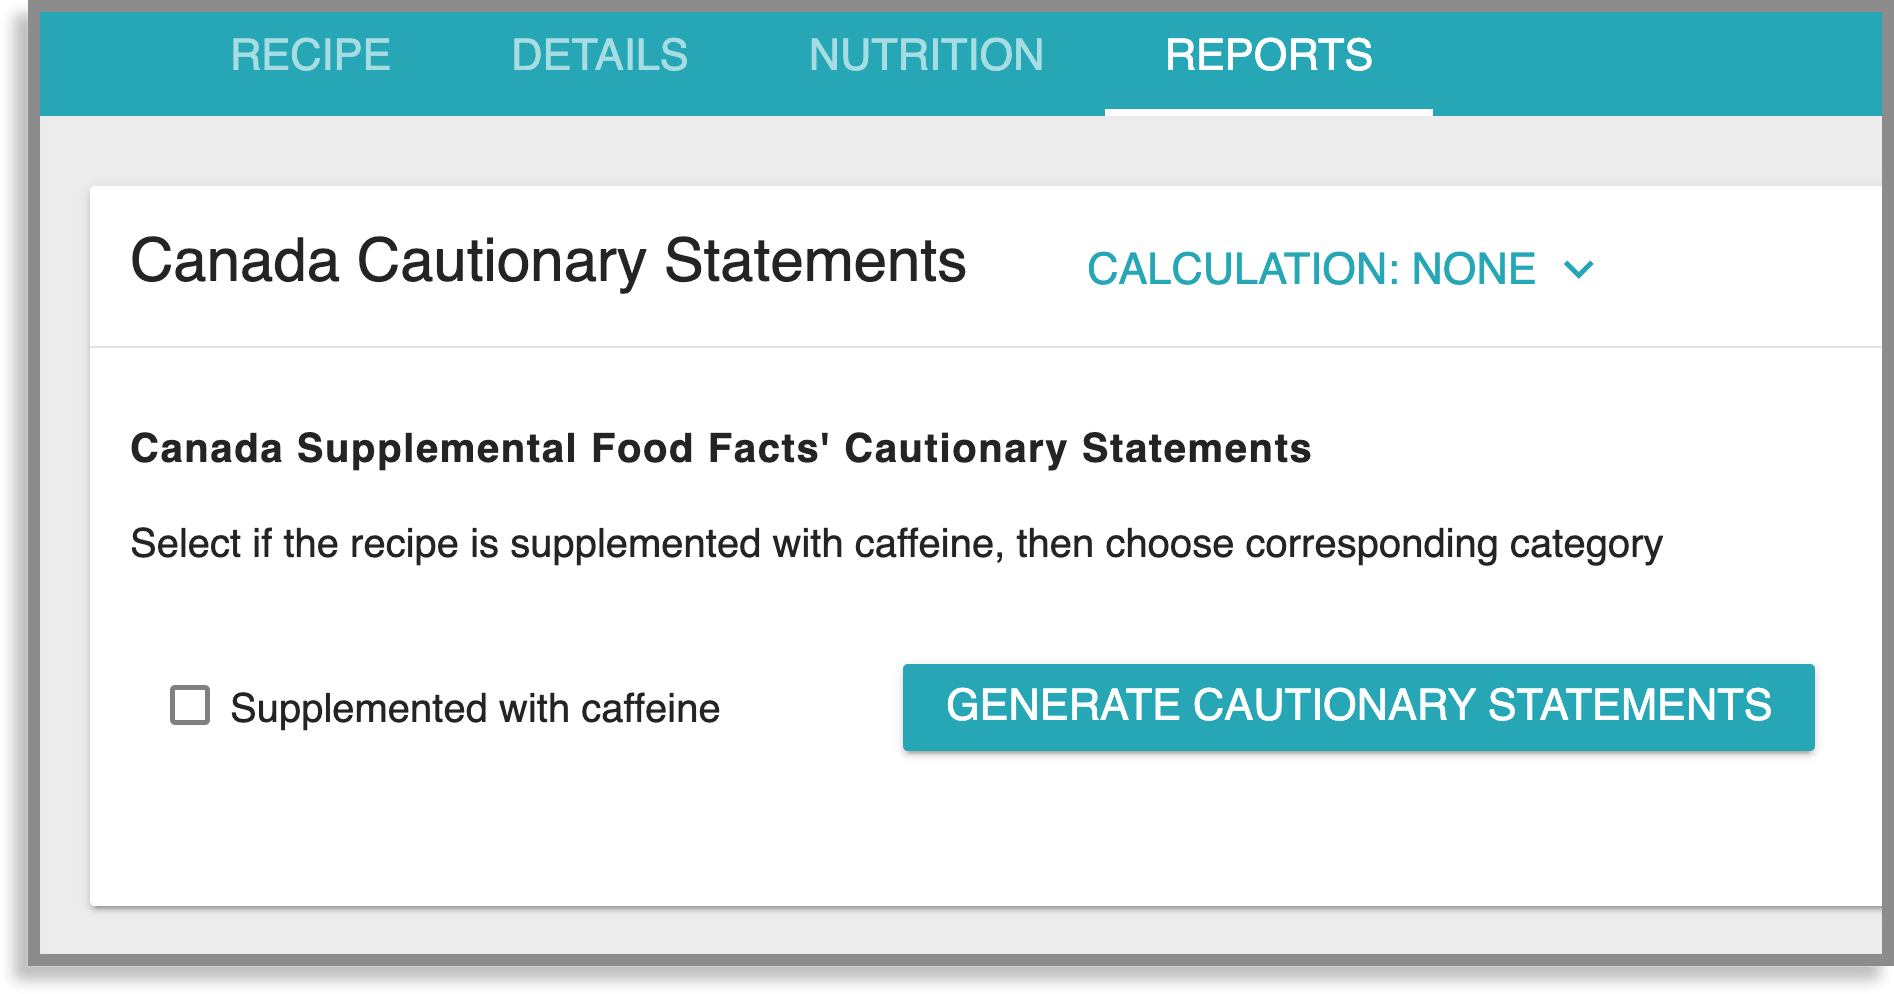Select the REPORTS tab
Viewport: 1894px width, 994px height.
pyautogui.click(x=1268, y=55)
